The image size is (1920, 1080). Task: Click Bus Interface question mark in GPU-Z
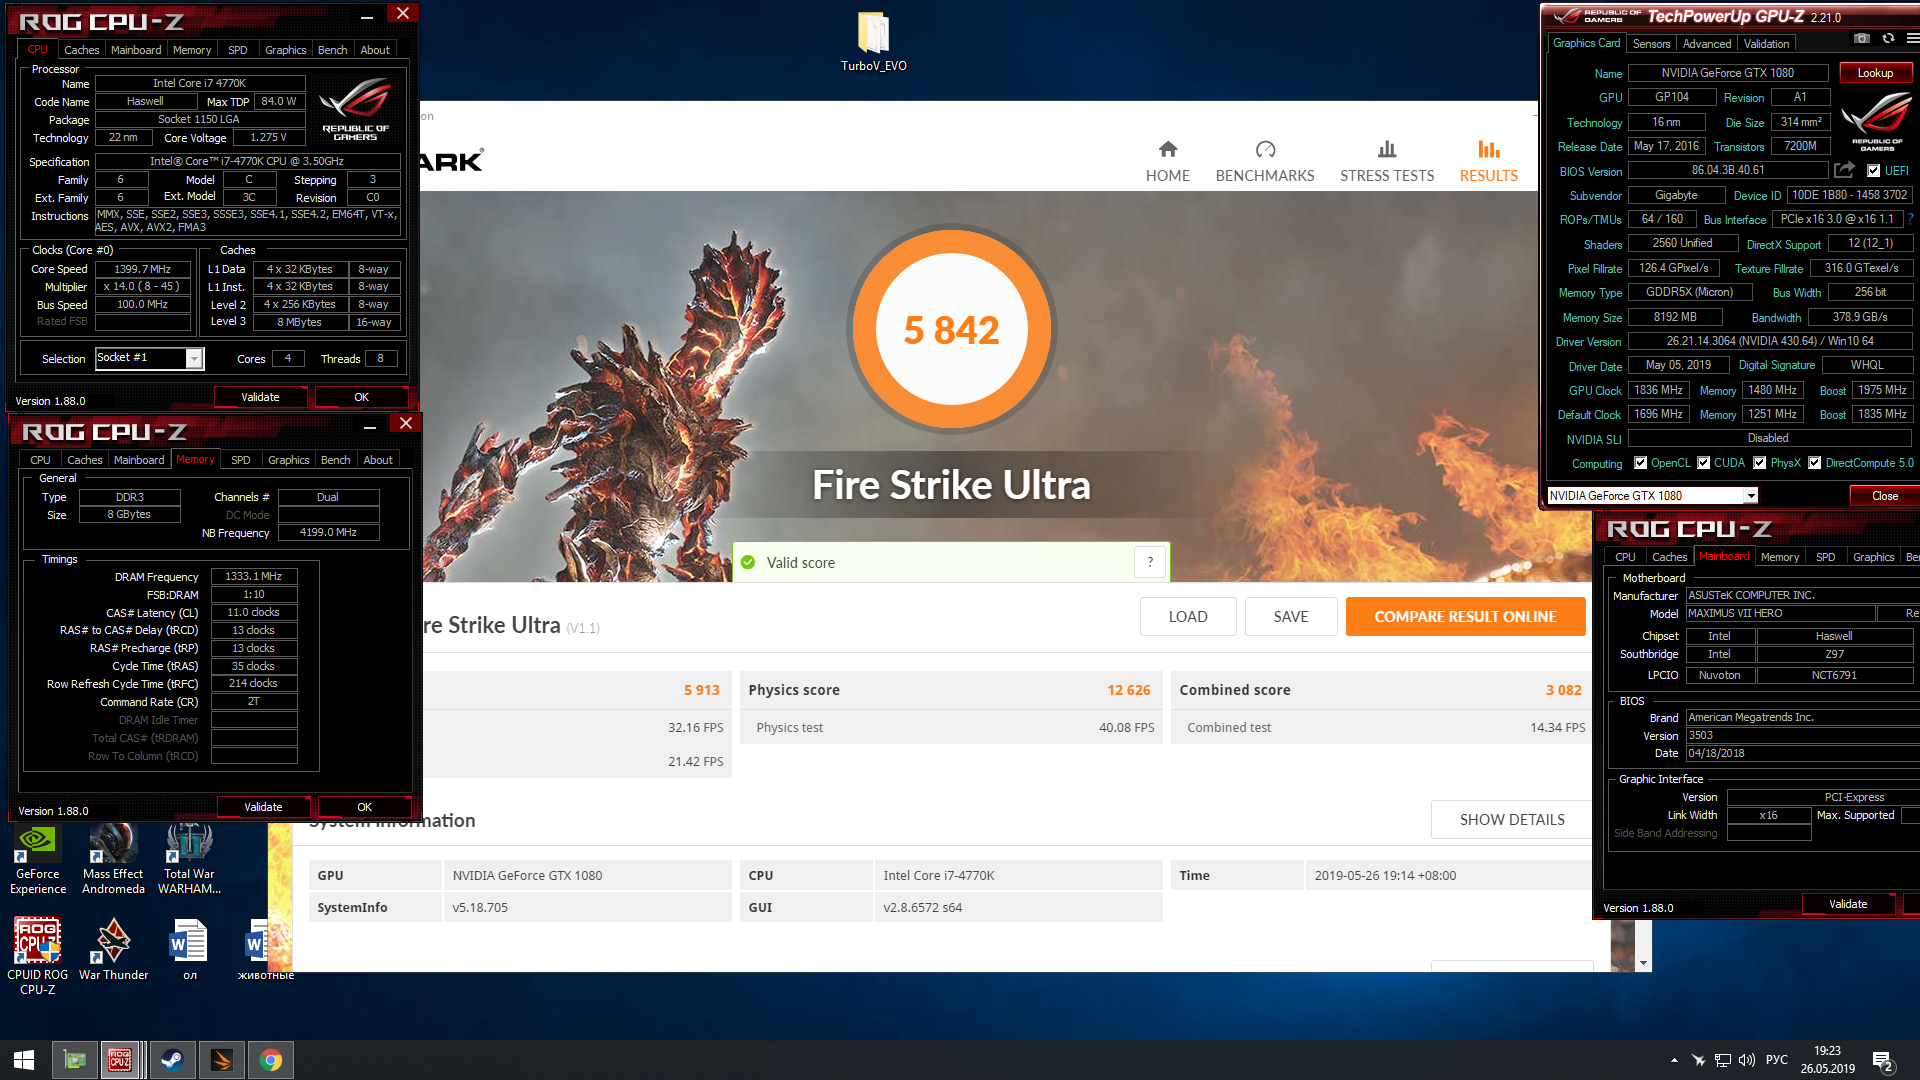(x=1910, y=219)
